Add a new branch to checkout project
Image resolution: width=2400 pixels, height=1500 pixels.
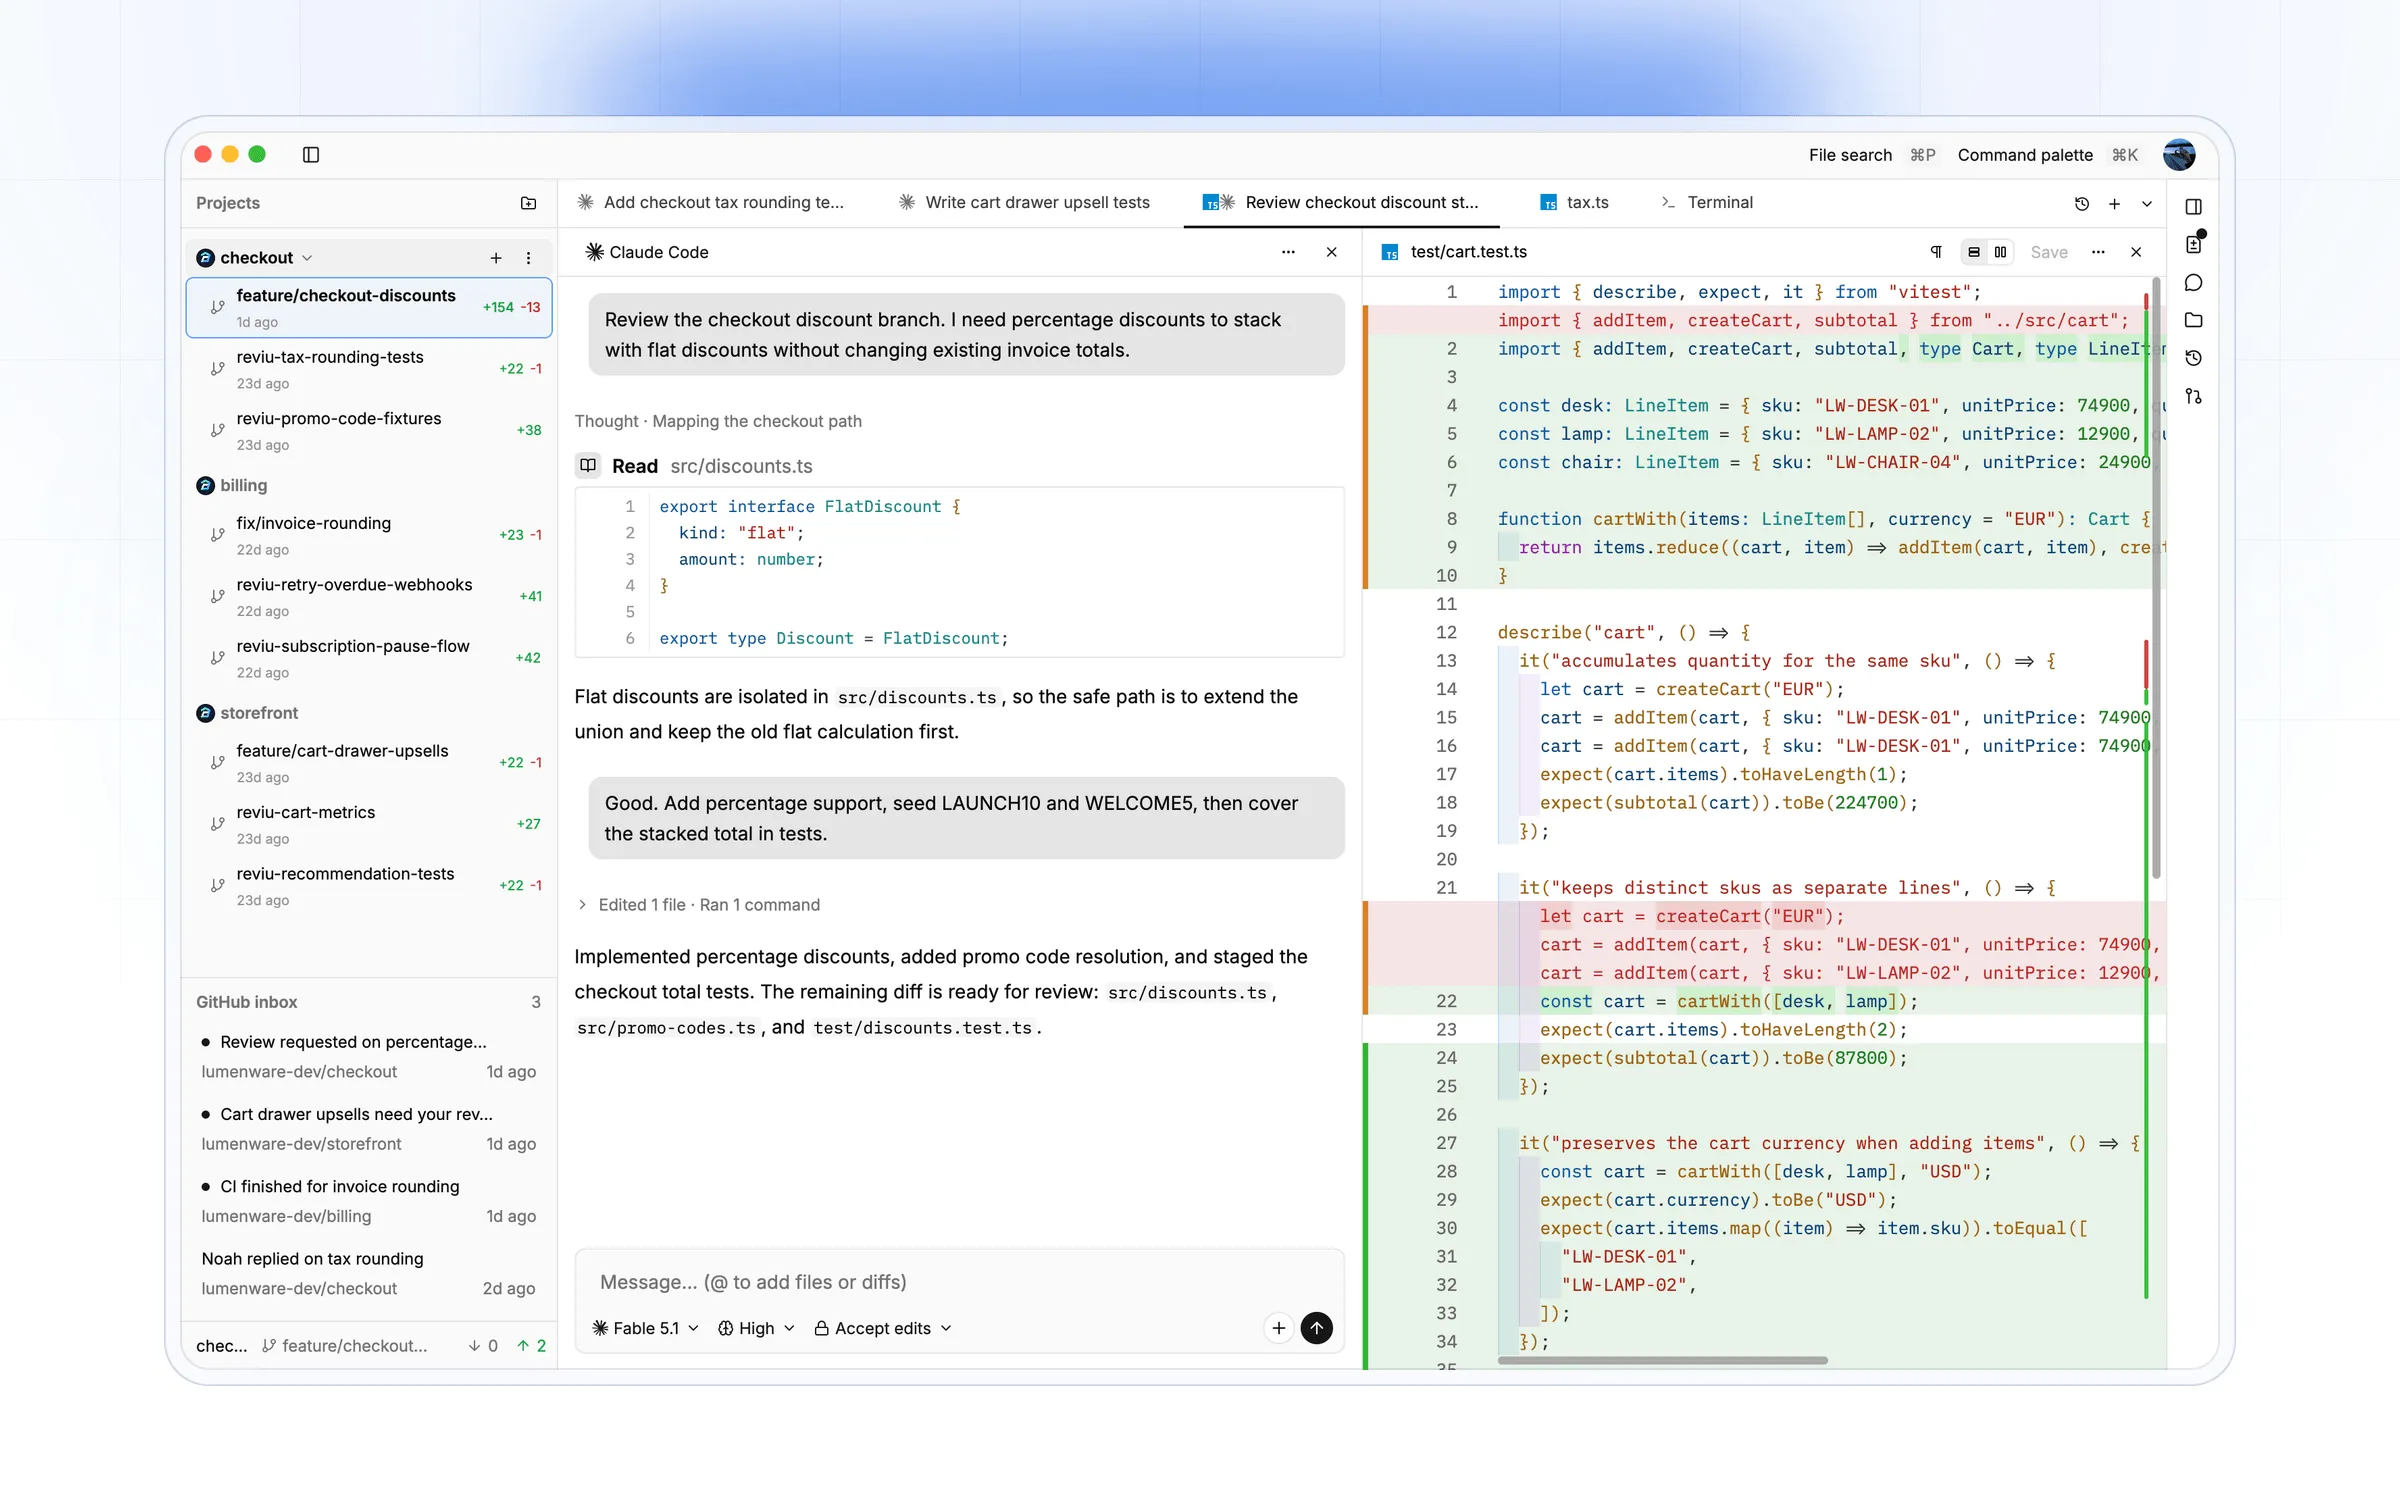click(x=496, y=258)
